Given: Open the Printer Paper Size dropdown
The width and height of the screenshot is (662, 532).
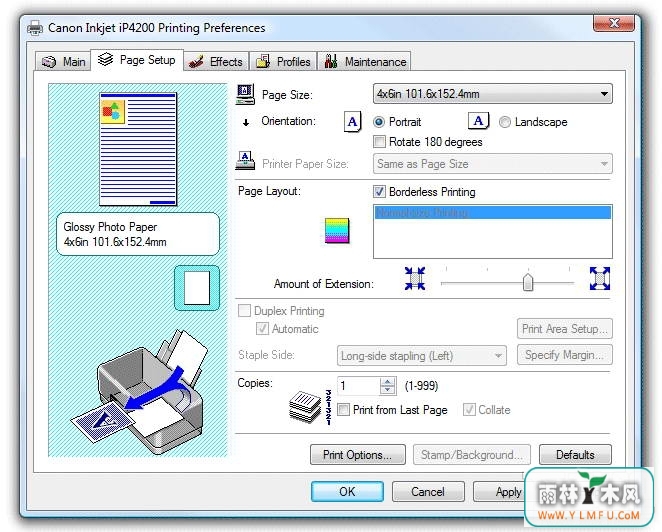Looking at the screenshot, I should [493, 164].
